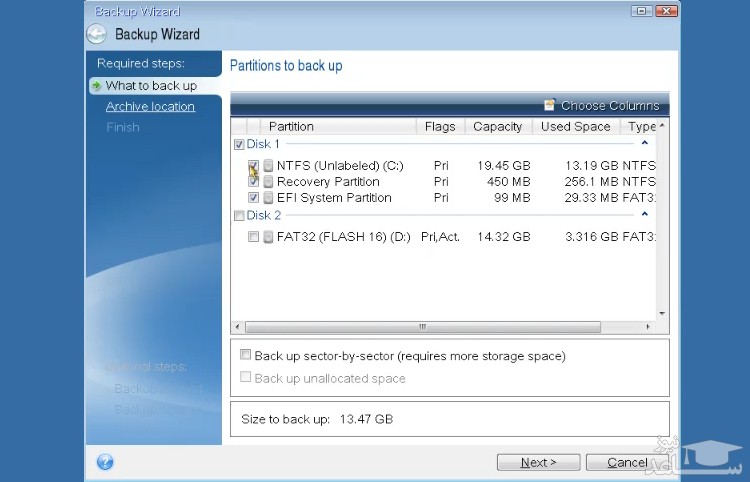
Task: Select the FAT32 (FLASH 16) (D:) partition checkbox
Action: [x=254, y=237]
